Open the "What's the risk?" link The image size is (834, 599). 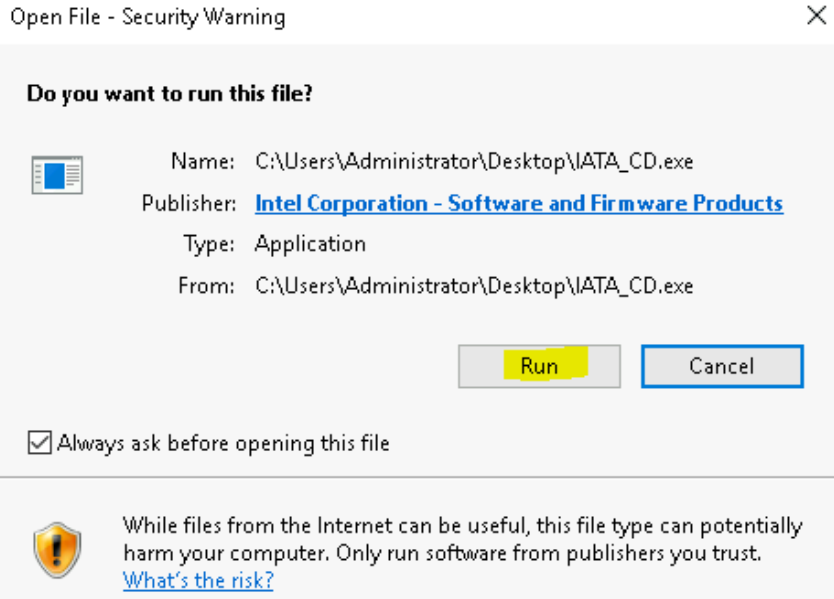click(x=198, y=580)
